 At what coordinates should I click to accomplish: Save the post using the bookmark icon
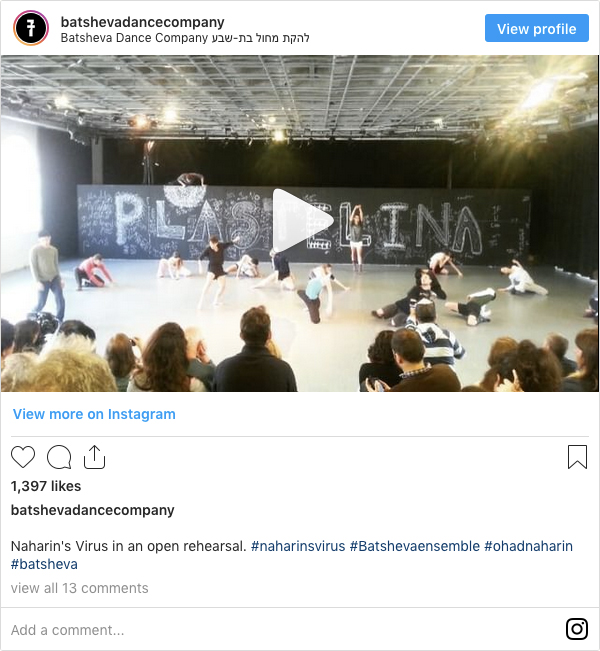point(577,457)
